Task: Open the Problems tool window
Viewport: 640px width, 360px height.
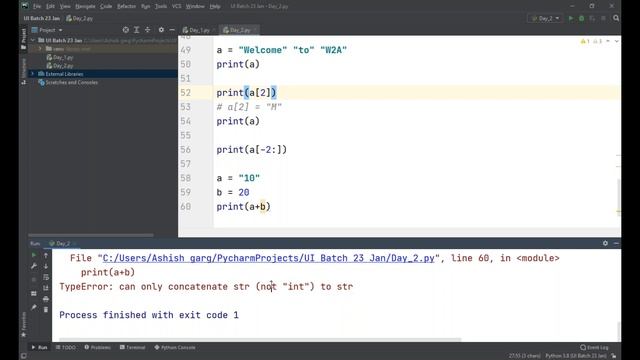Action: click(x=98, y=347)
